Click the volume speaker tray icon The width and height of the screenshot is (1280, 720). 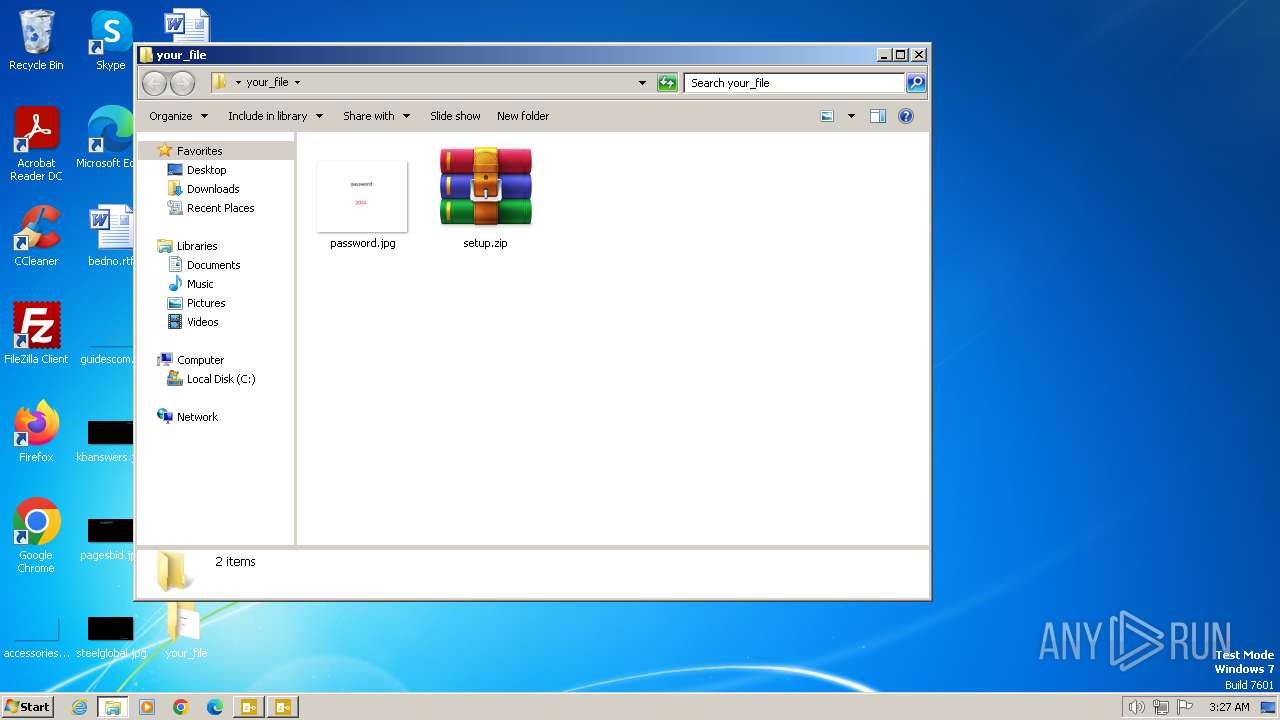(x=1136, y=707)
